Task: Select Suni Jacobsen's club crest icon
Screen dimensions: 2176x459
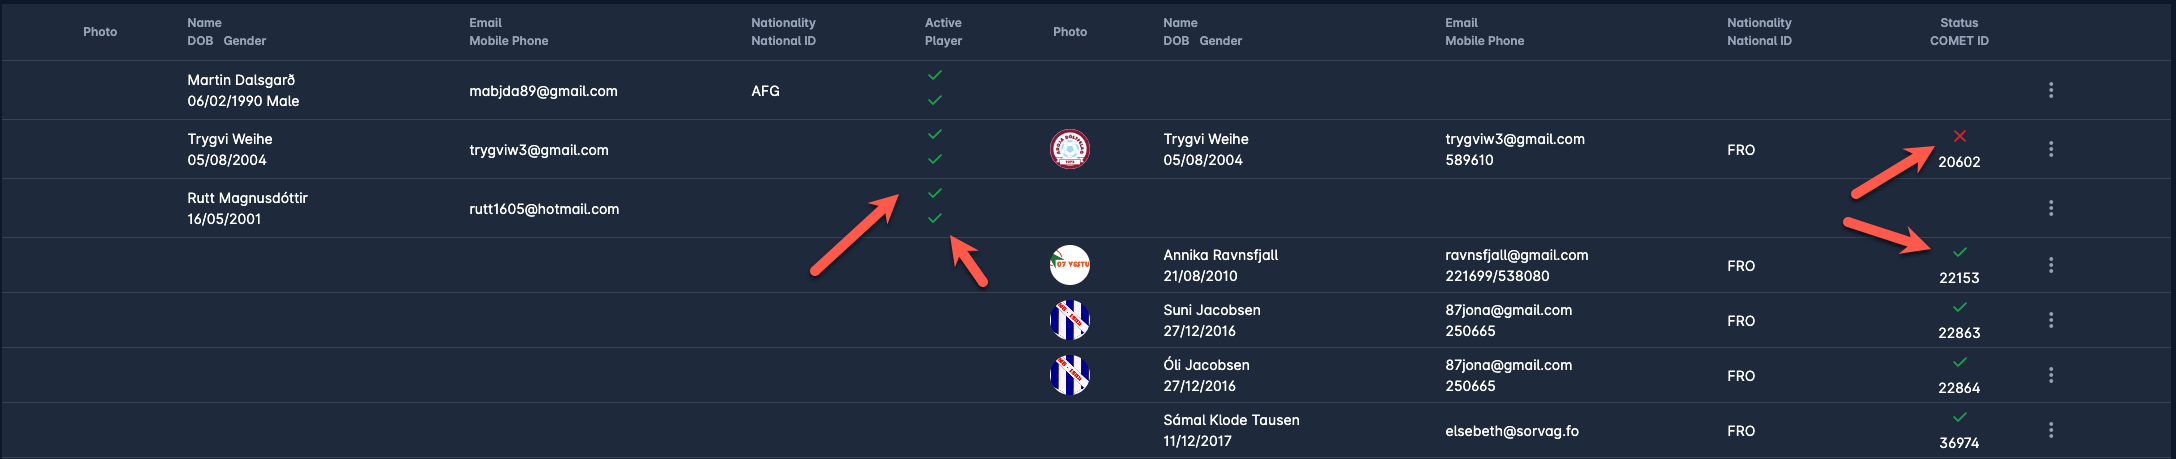Action: [1069, 320]
